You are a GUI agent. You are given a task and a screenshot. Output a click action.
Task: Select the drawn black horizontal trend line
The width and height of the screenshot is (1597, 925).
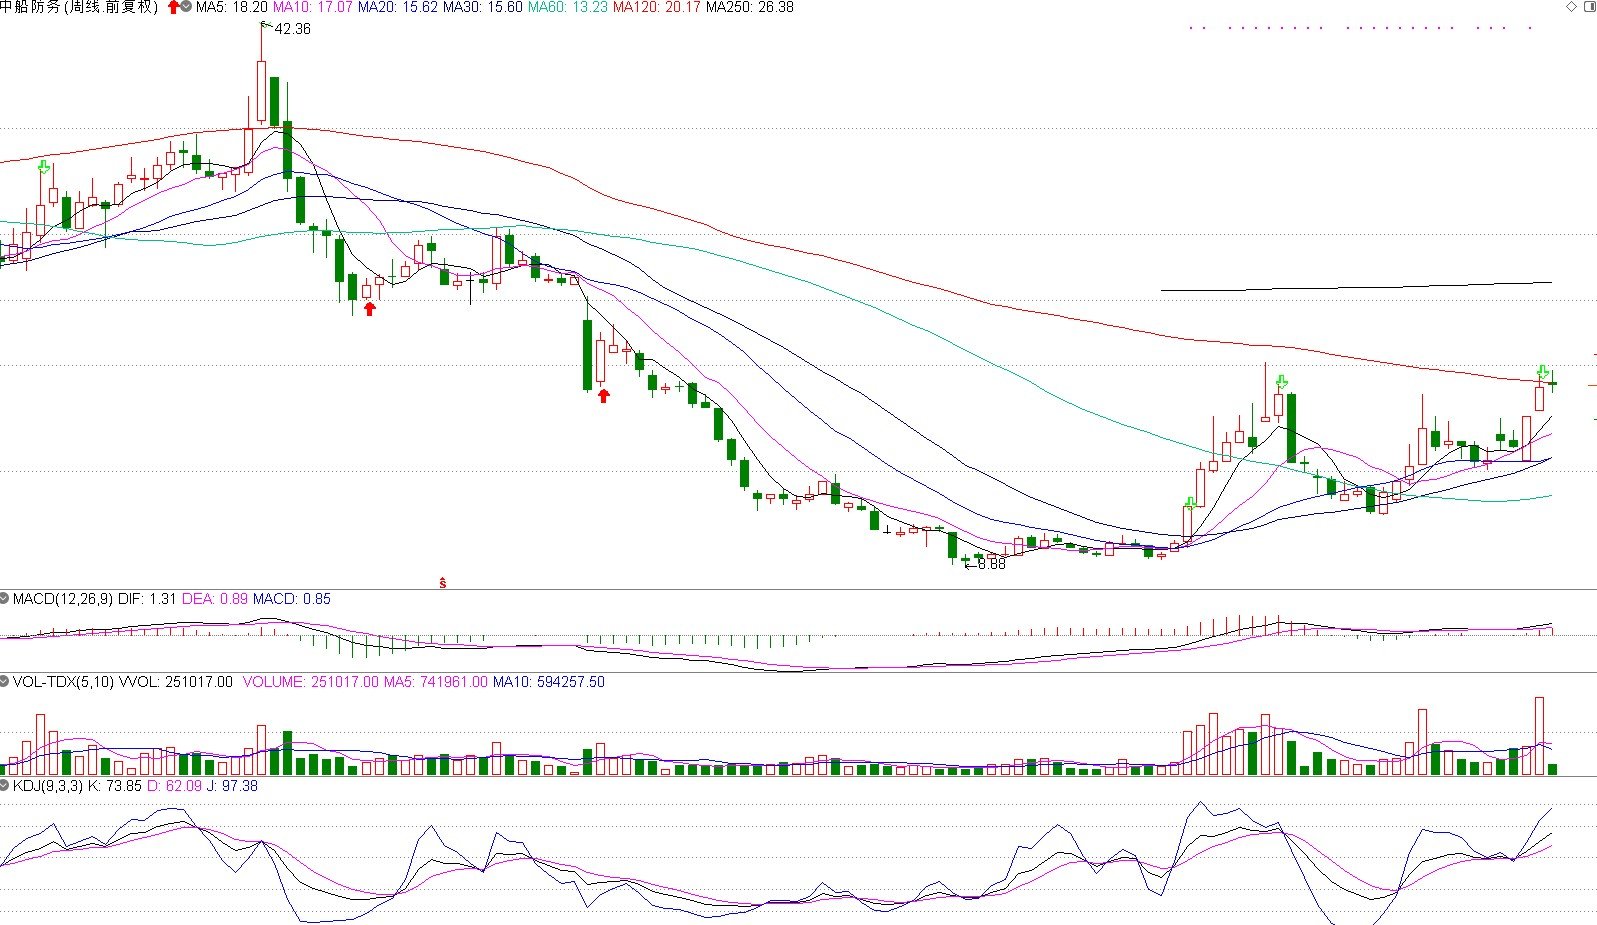point(1357,287)
